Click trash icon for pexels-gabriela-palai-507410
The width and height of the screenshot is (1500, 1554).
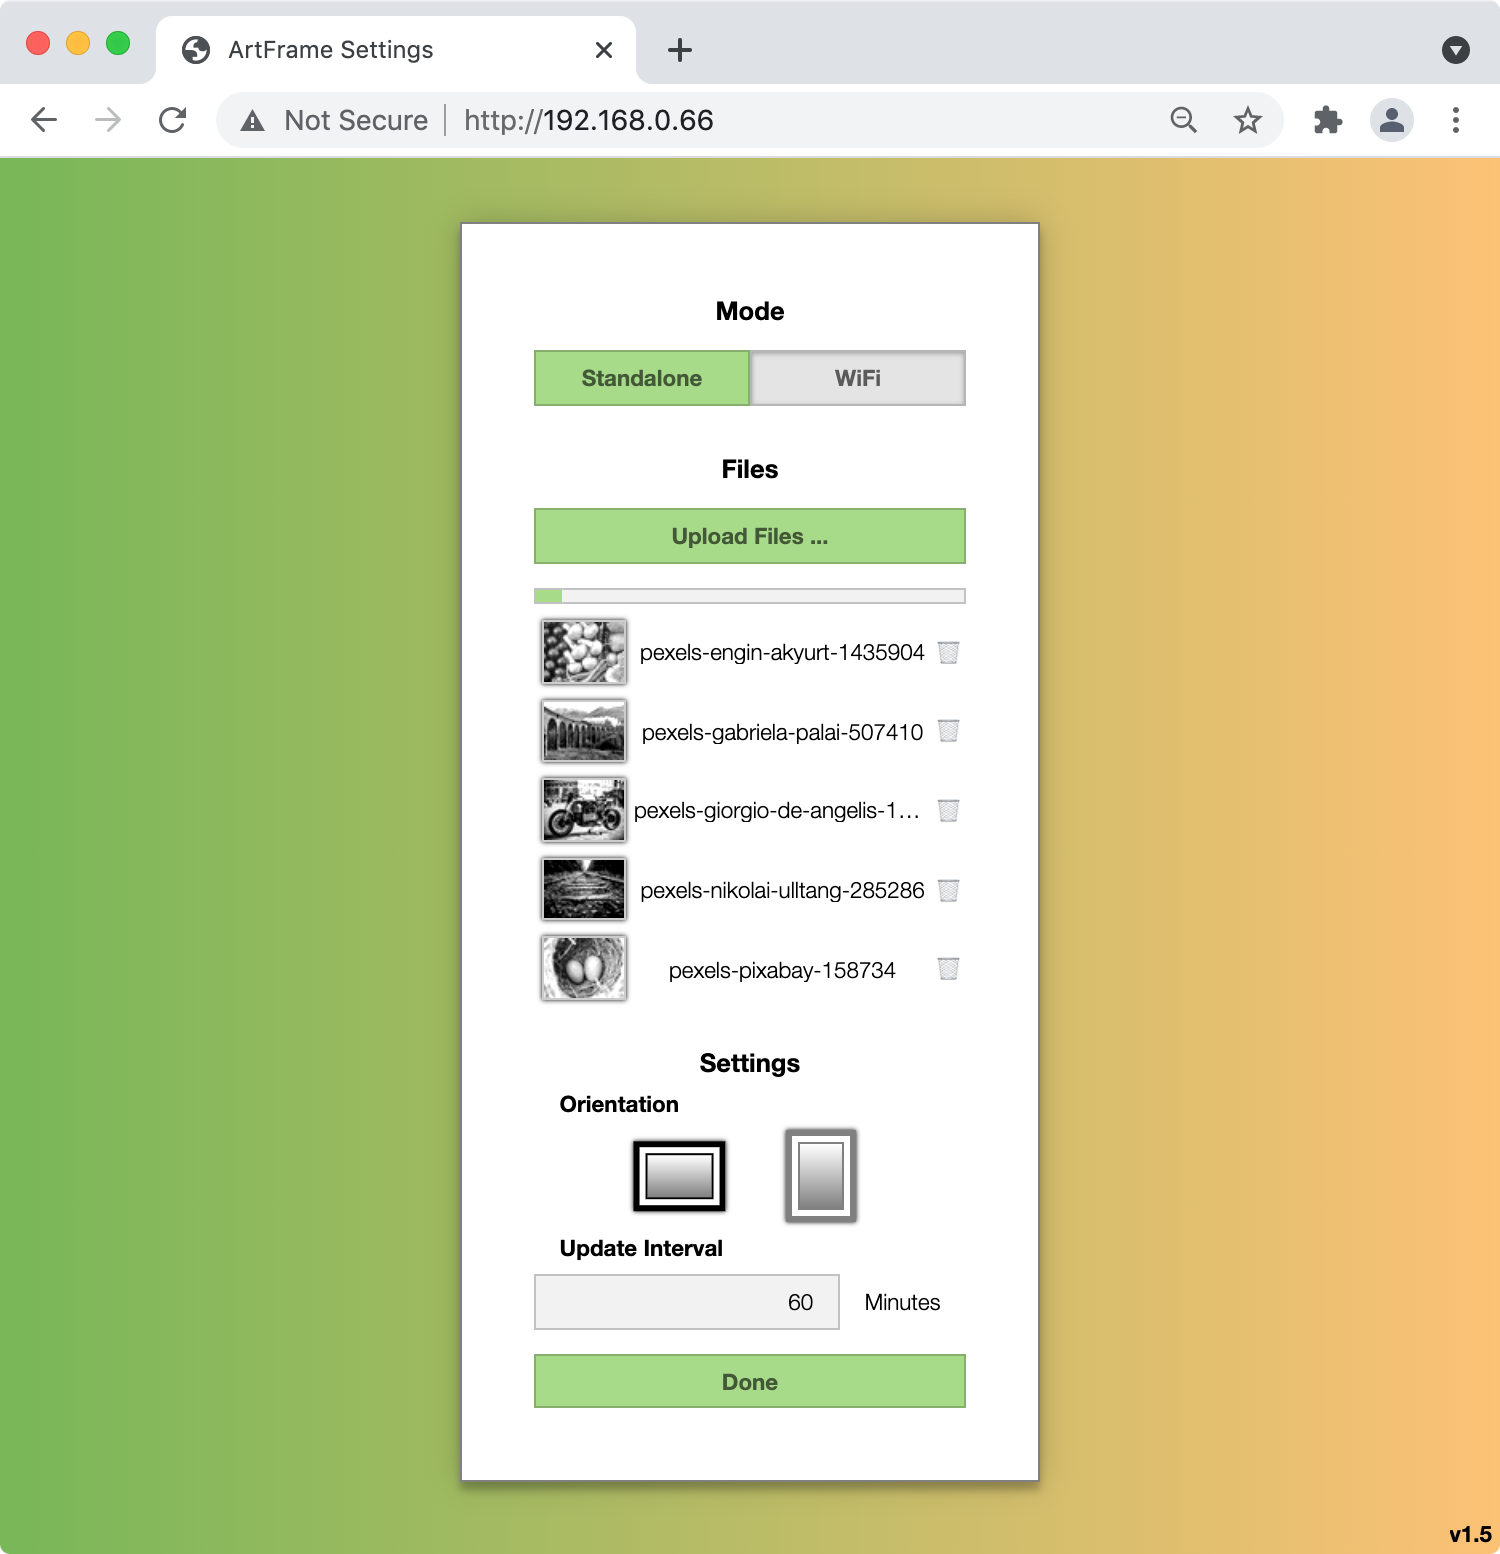coord(948,732)
